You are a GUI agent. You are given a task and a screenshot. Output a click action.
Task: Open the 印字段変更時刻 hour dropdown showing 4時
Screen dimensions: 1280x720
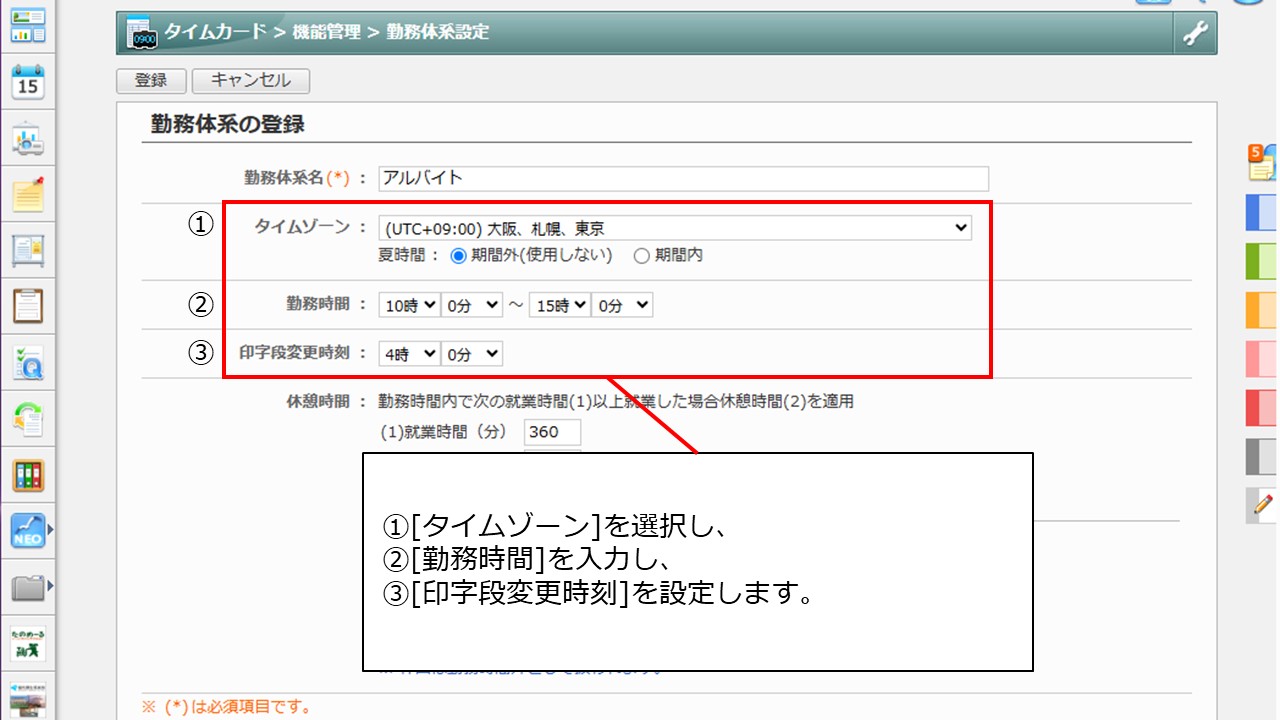[409, 353]
